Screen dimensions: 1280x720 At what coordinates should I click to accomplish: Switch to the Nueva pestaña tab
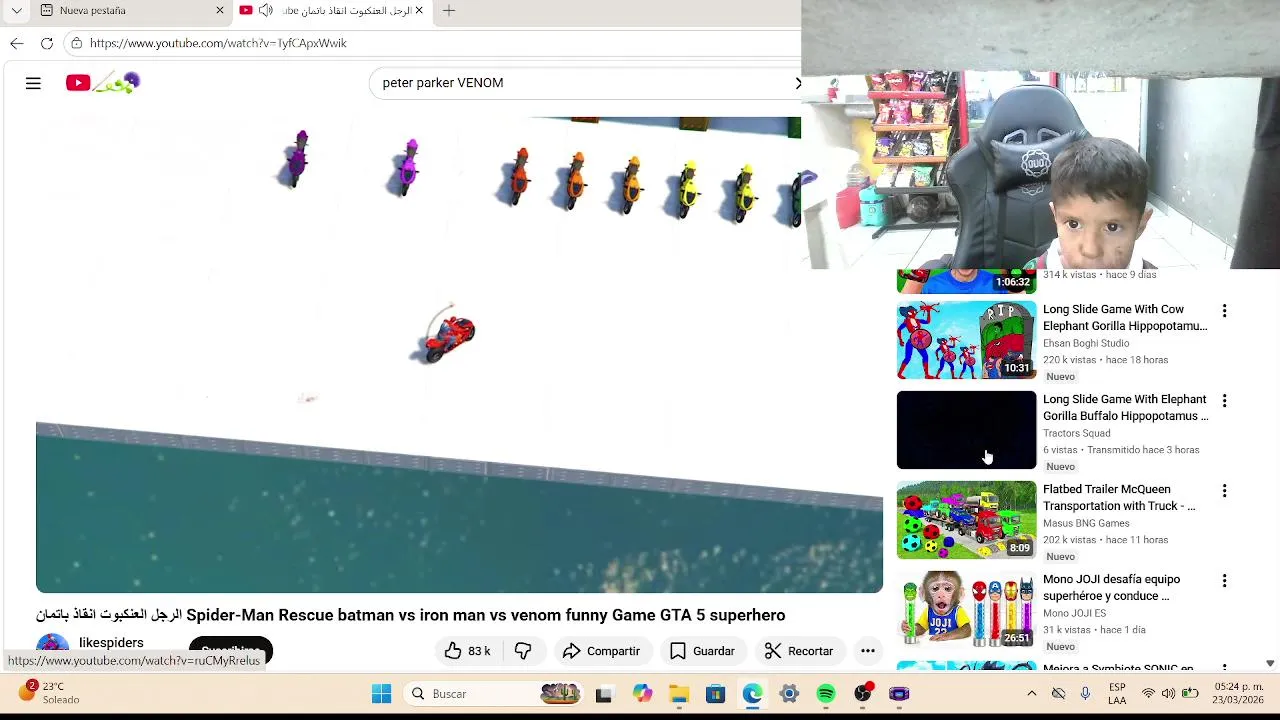[130, 10]
